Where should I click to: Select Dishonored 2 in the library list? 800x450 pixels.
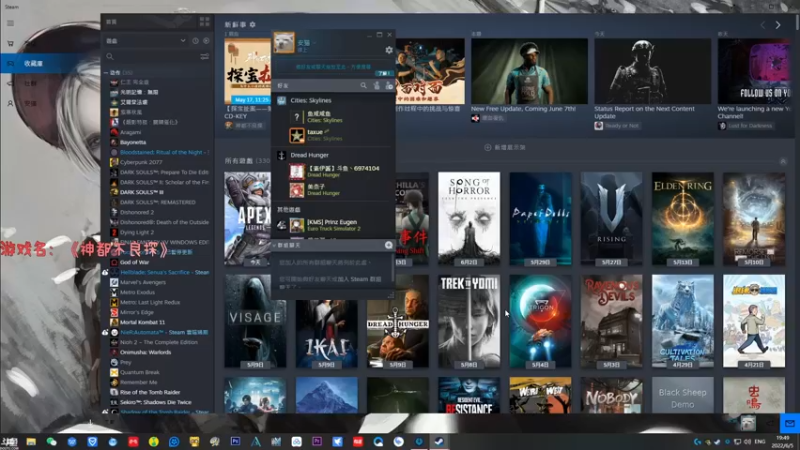[x=137, y=212]
